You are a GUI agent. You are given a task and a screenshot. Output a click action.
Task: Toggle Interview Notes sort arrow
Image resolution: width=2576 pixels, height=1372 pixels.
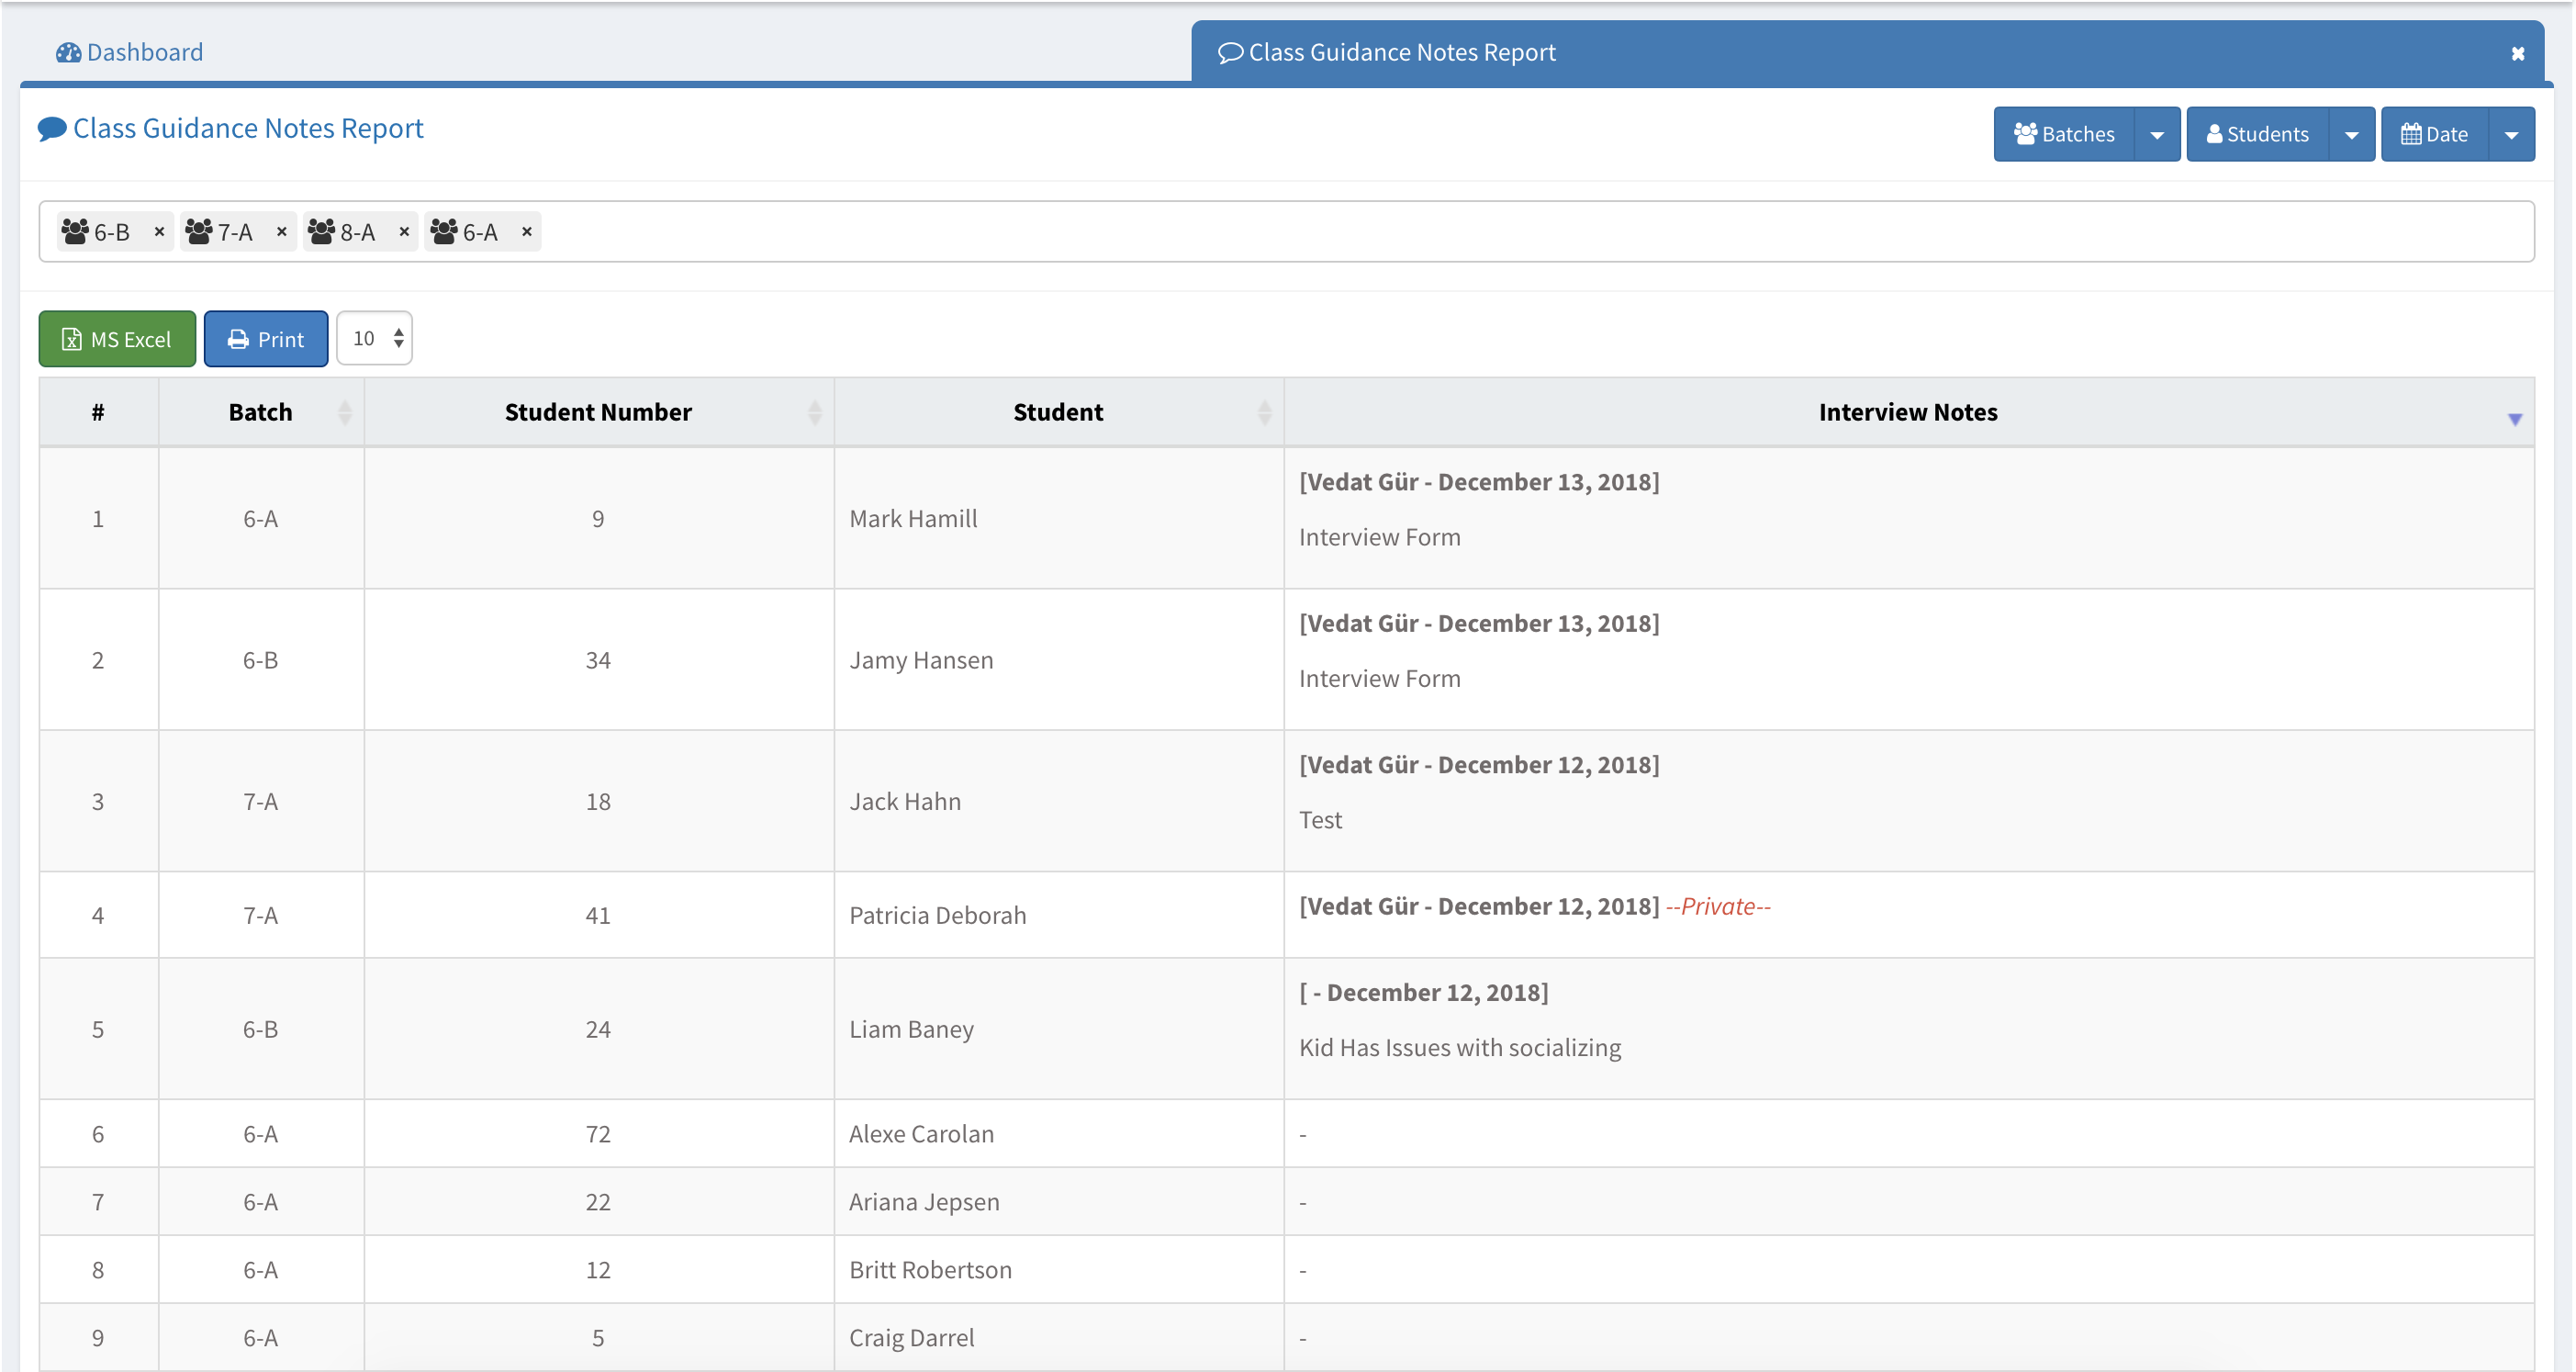[2514, 419]
